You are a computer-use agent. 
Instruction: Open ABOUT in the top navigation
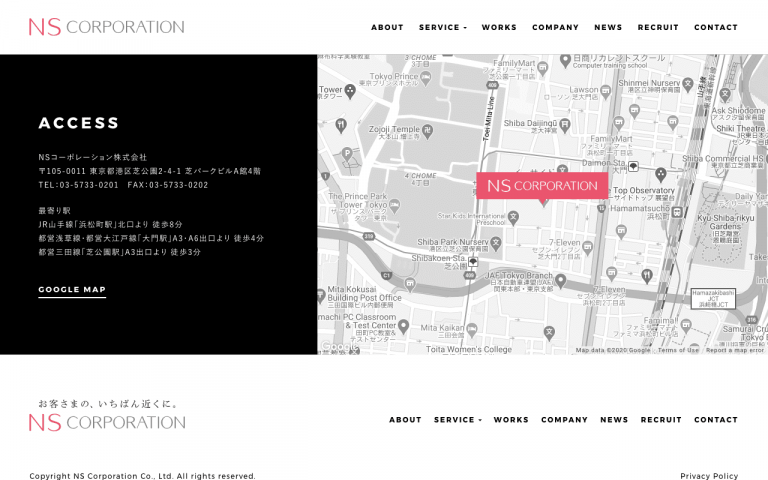(387, 27)
